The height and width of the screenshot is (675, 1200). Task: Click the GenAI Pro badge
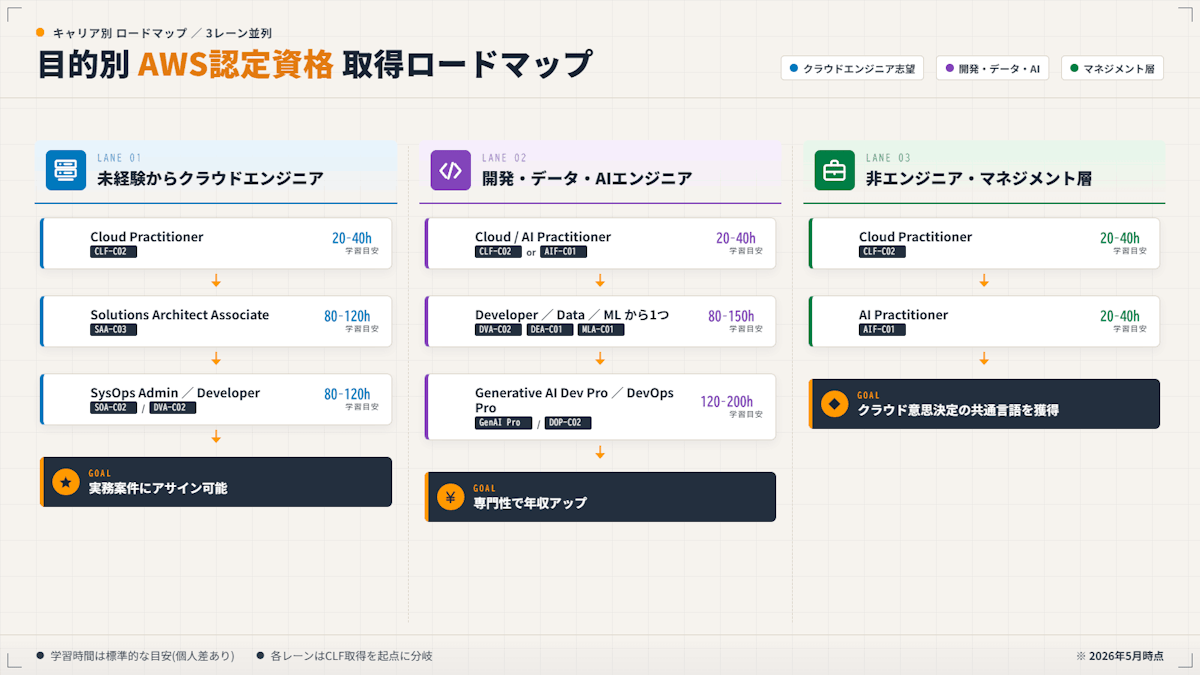click(503, 423)
